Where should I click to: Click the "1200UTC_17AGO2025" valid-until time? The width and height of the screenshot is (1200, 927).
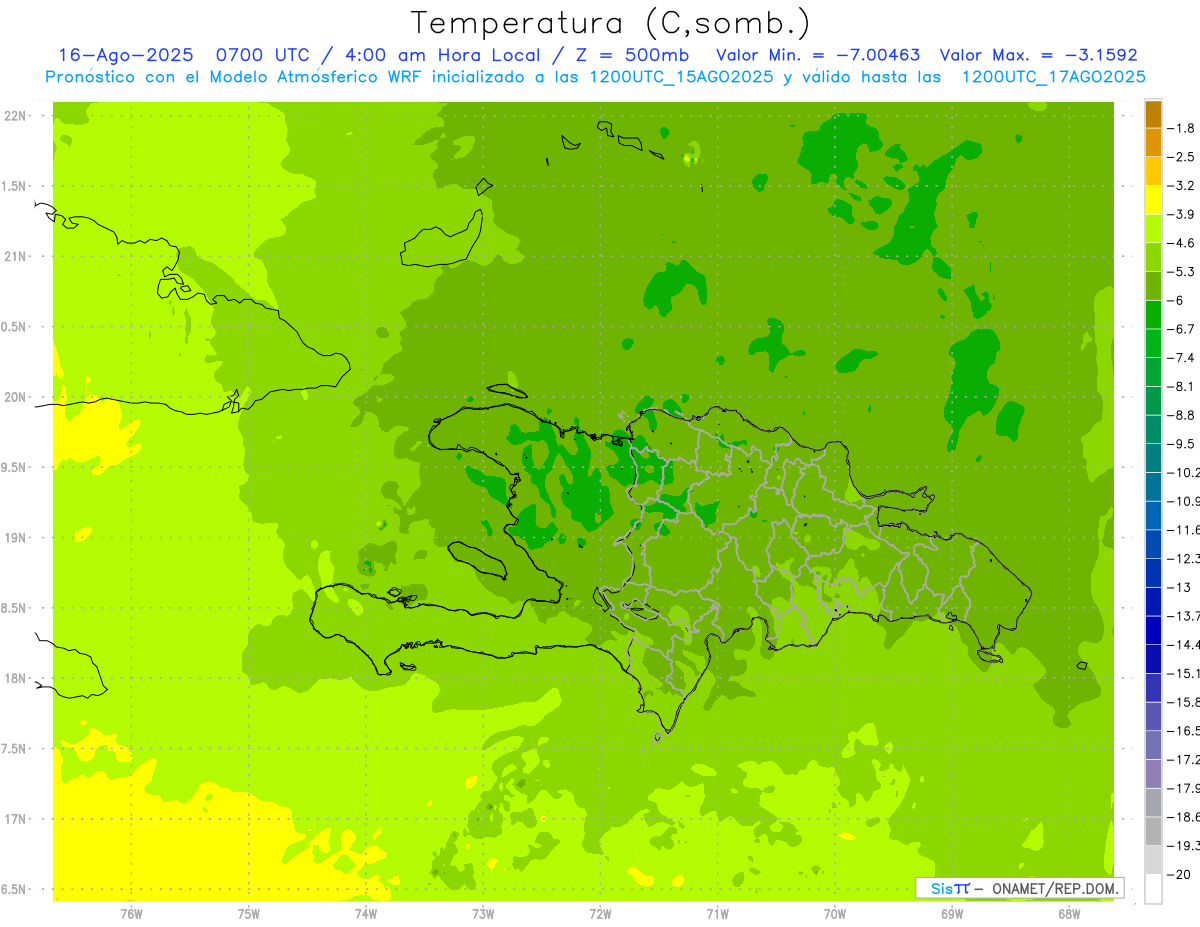(1053, 76)
